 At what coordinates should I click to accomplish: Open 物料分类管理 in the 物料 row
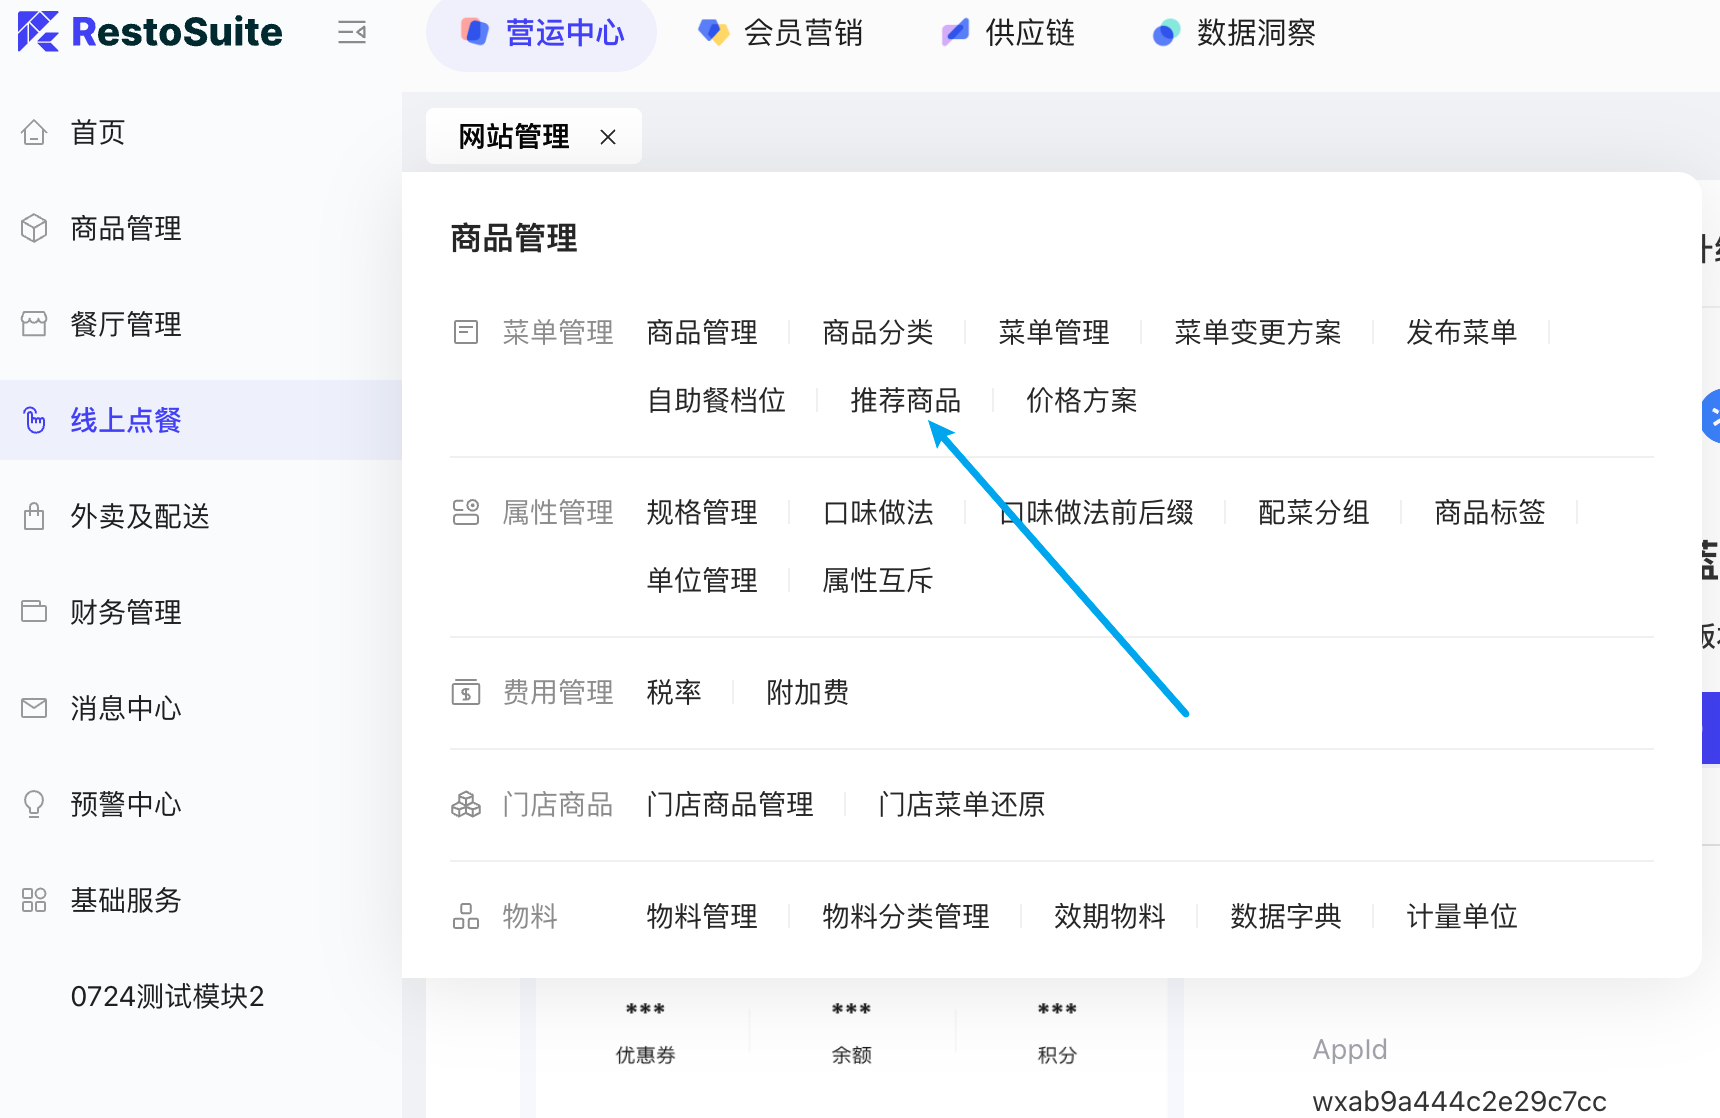905,917
